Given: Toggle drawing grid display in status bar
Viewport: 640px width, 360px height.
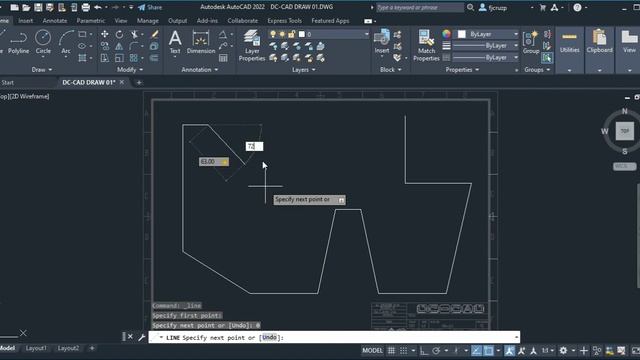Looking at the screenshot, I should [x=391, y=351].
